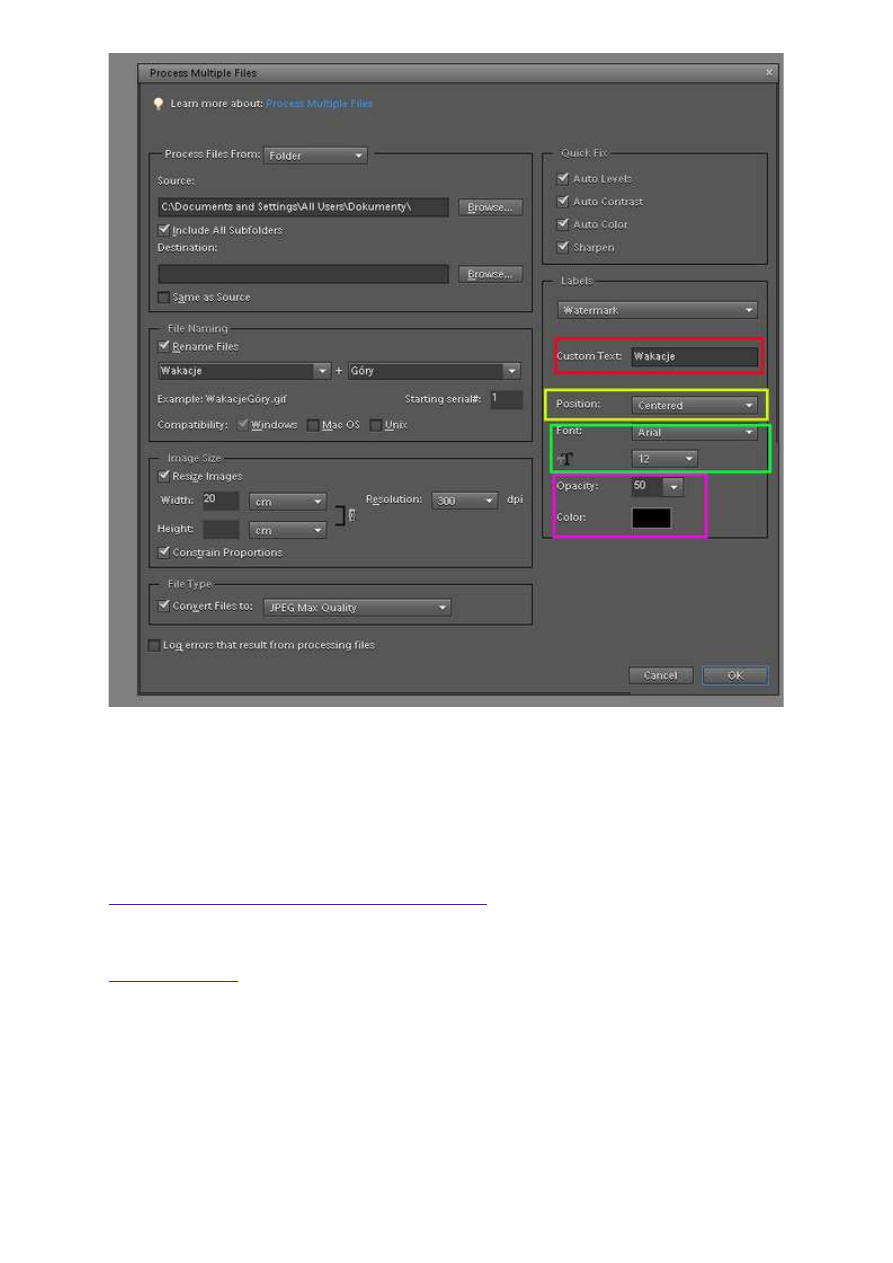Screen dimensions: 893x1263
Task: Toggle Include All Subfolders checkbox
Action: pos(165,230)
